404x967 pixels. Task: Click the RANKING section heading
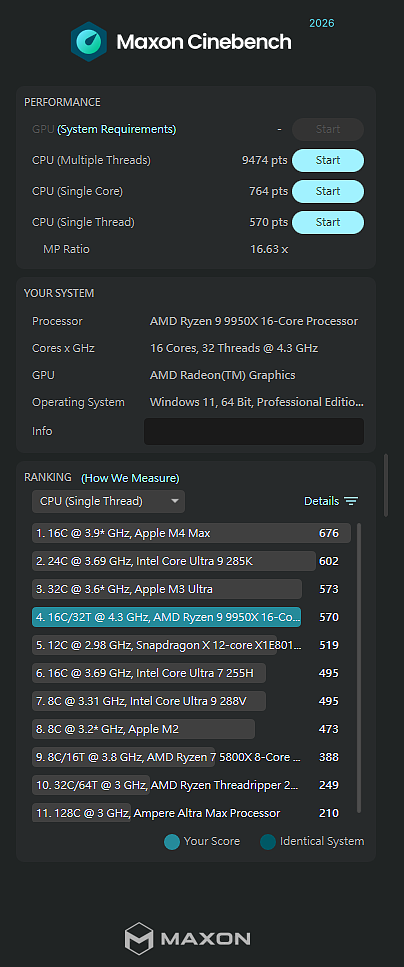tap(47, 477)
